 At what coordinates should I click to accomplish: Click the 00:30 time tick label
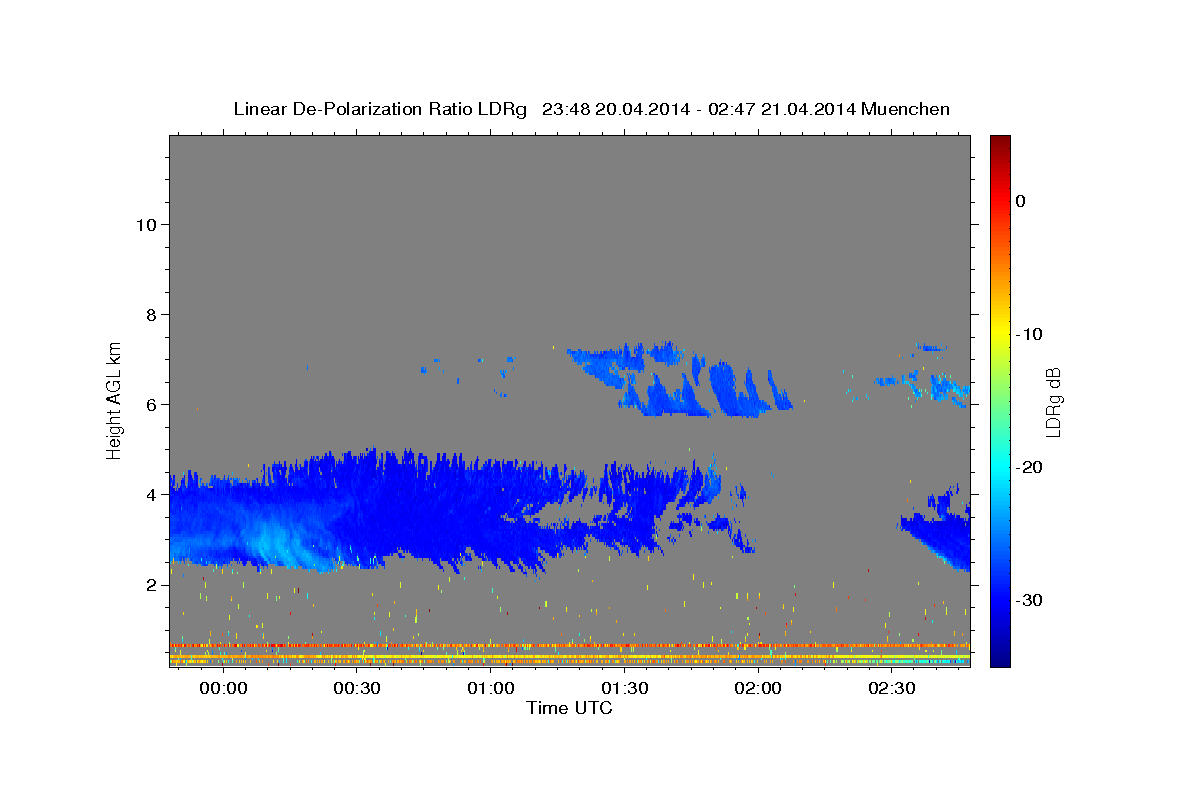(x=357, y=689)
